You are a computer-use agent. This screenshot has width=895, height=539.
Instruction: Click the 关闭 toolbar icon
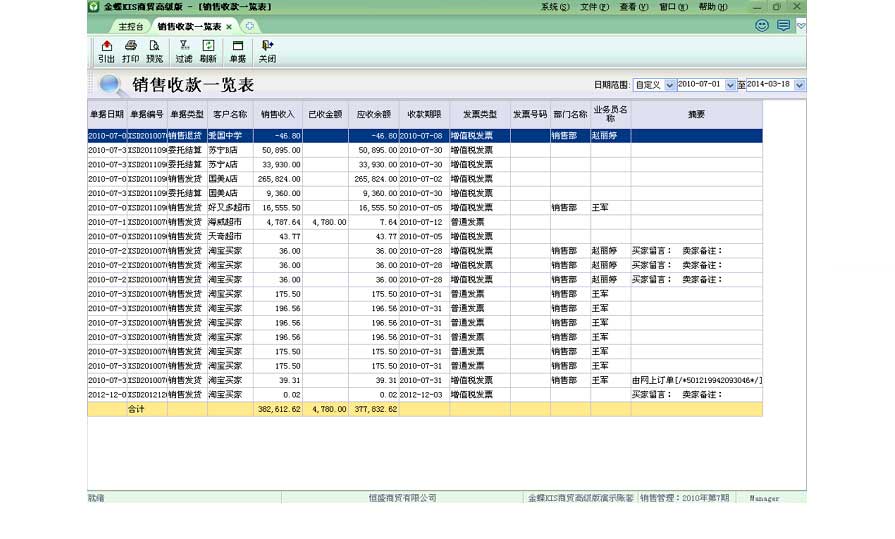click(x=267, y=51)
